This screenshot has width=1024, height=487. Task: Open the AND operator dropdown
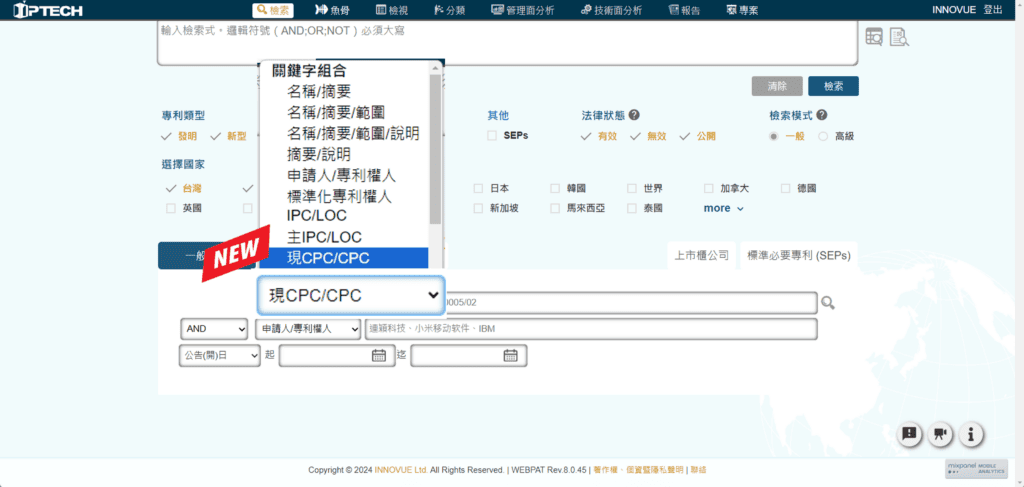click(214, 329)
